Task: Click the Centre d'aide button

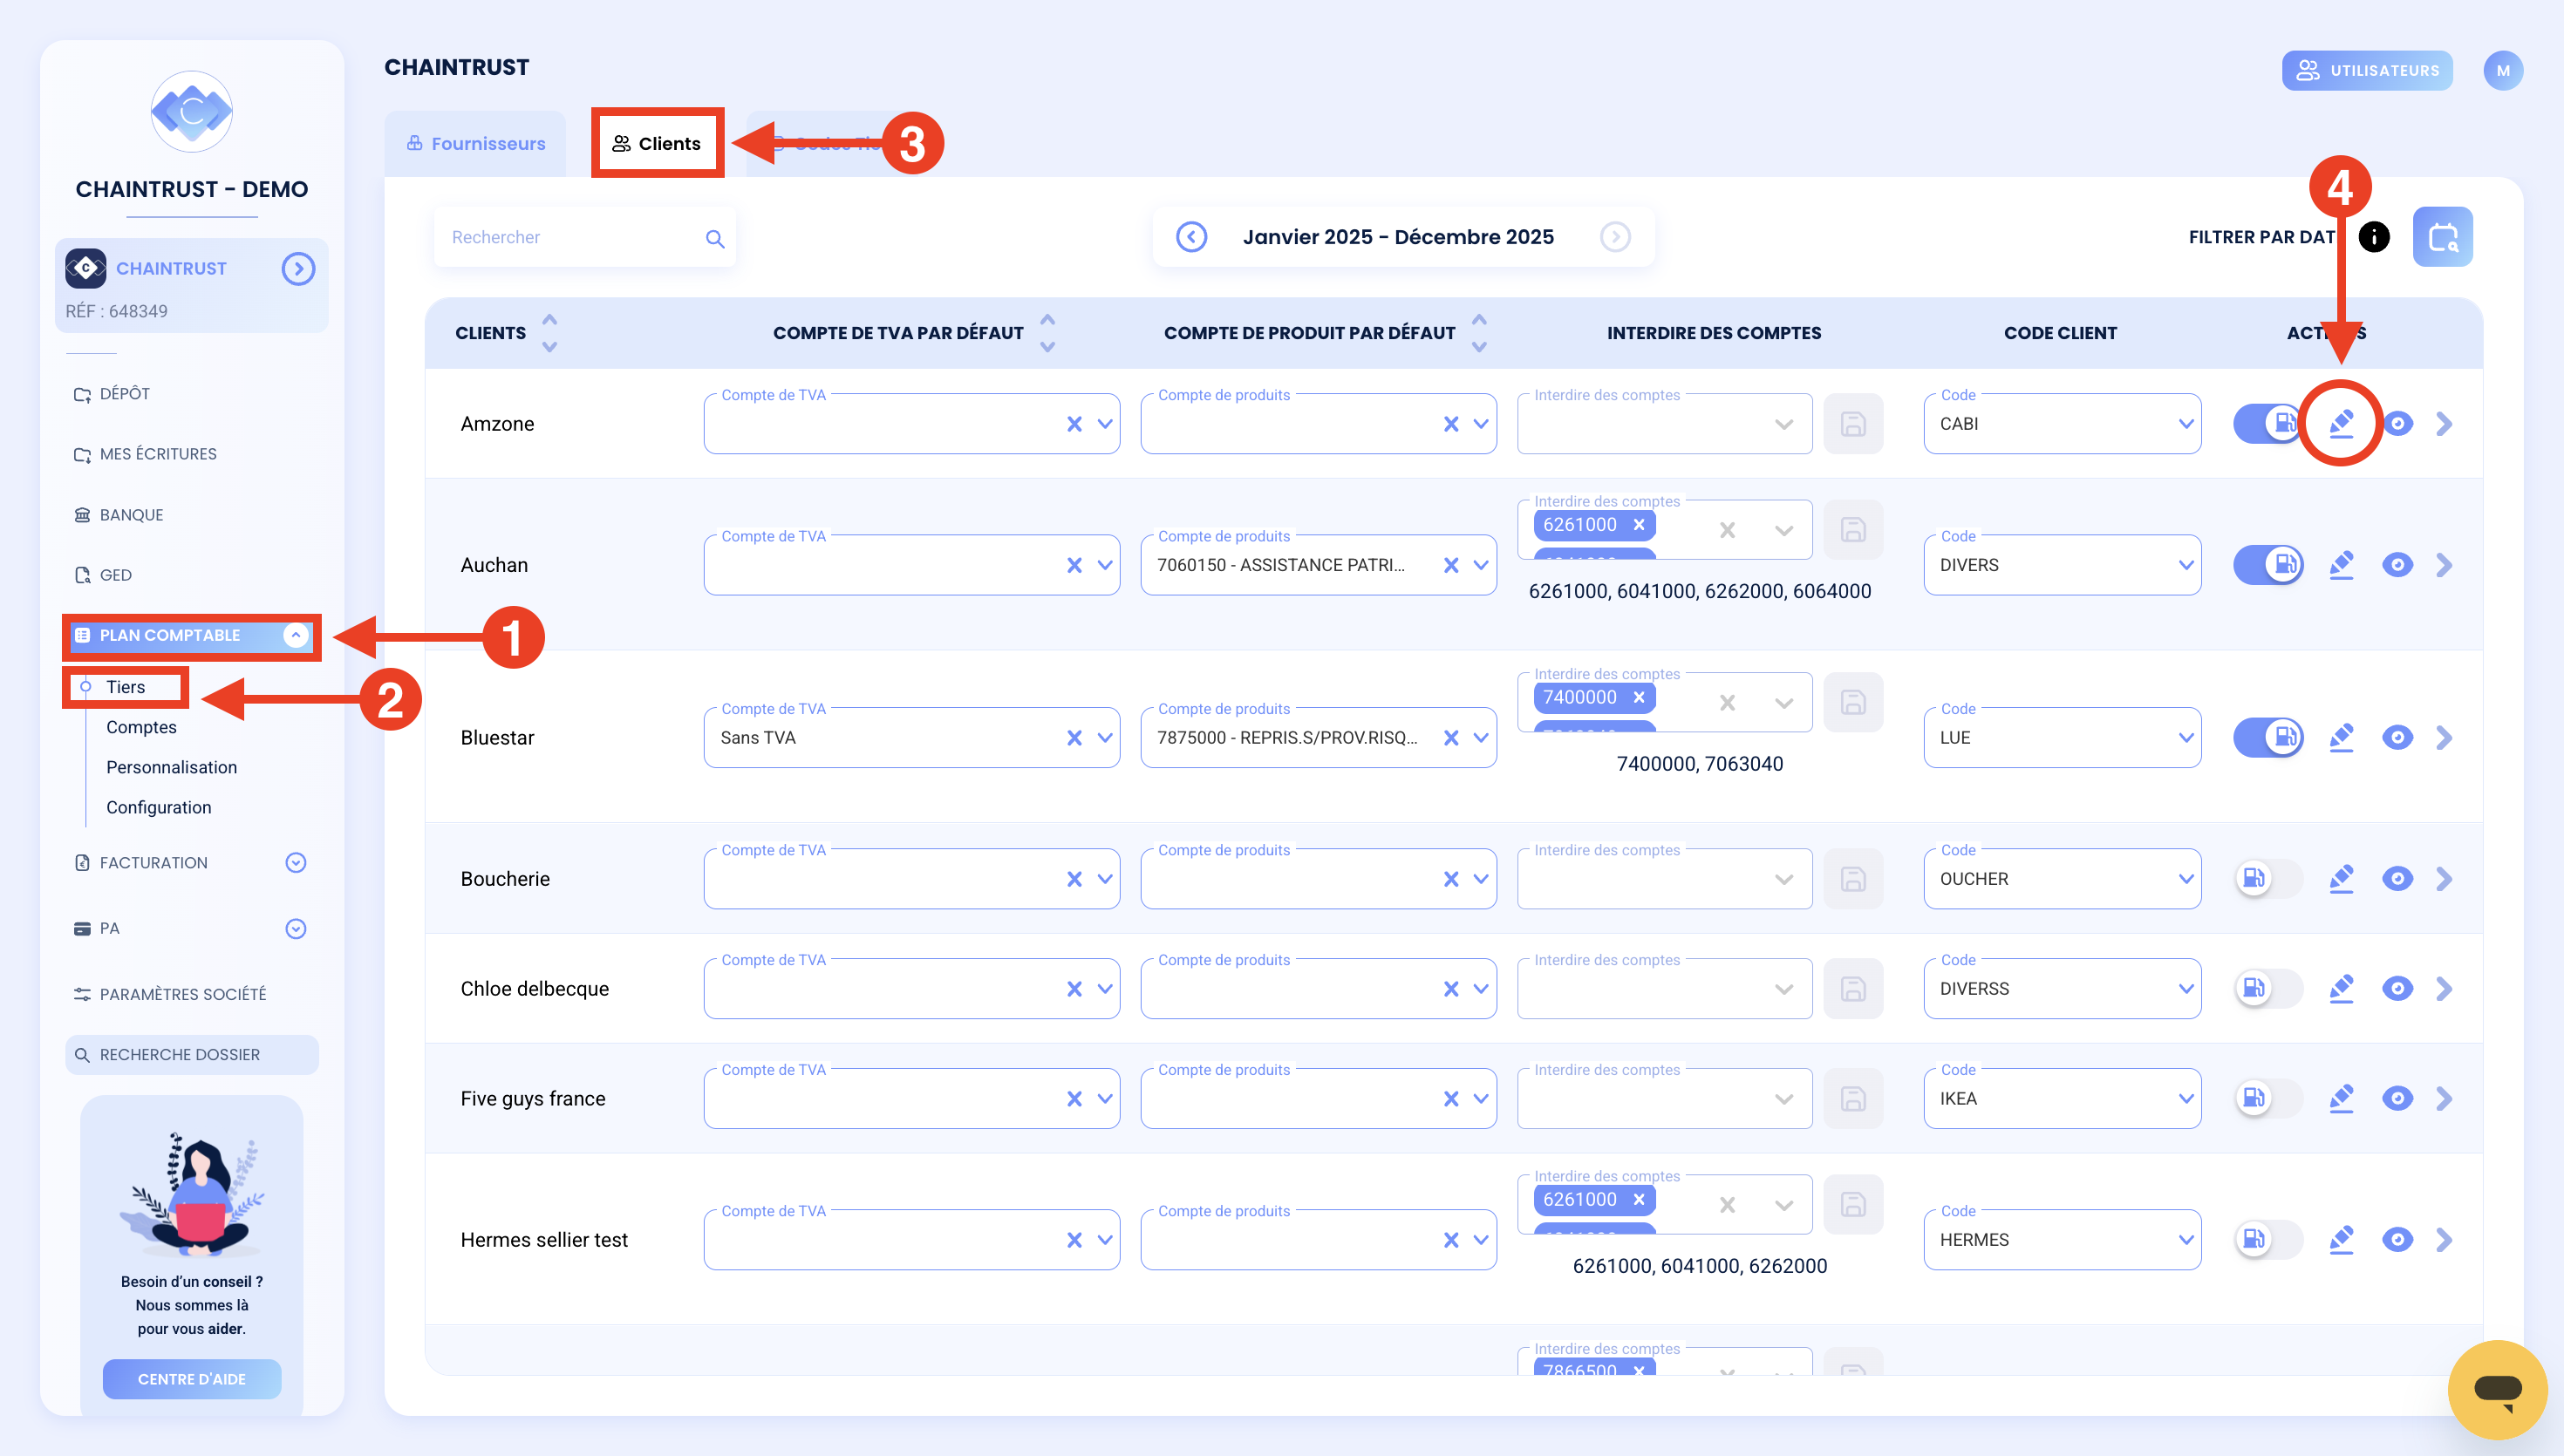Action: [191, 1379]
